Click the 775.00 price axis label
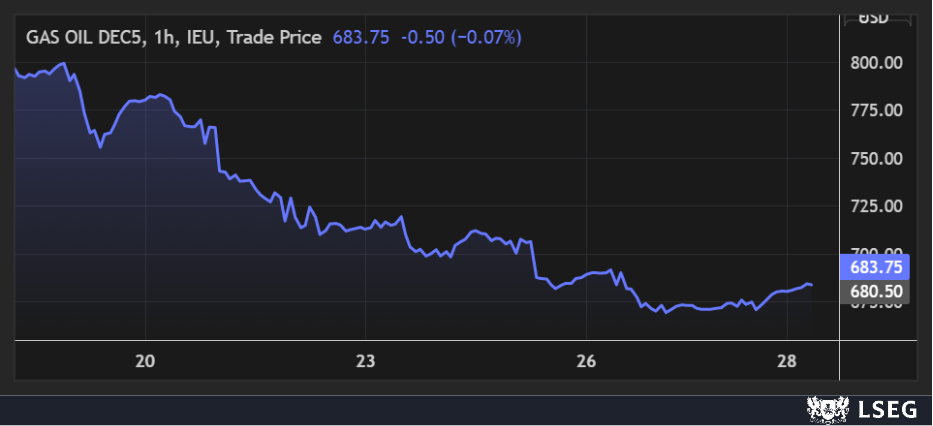 point(876,110)
